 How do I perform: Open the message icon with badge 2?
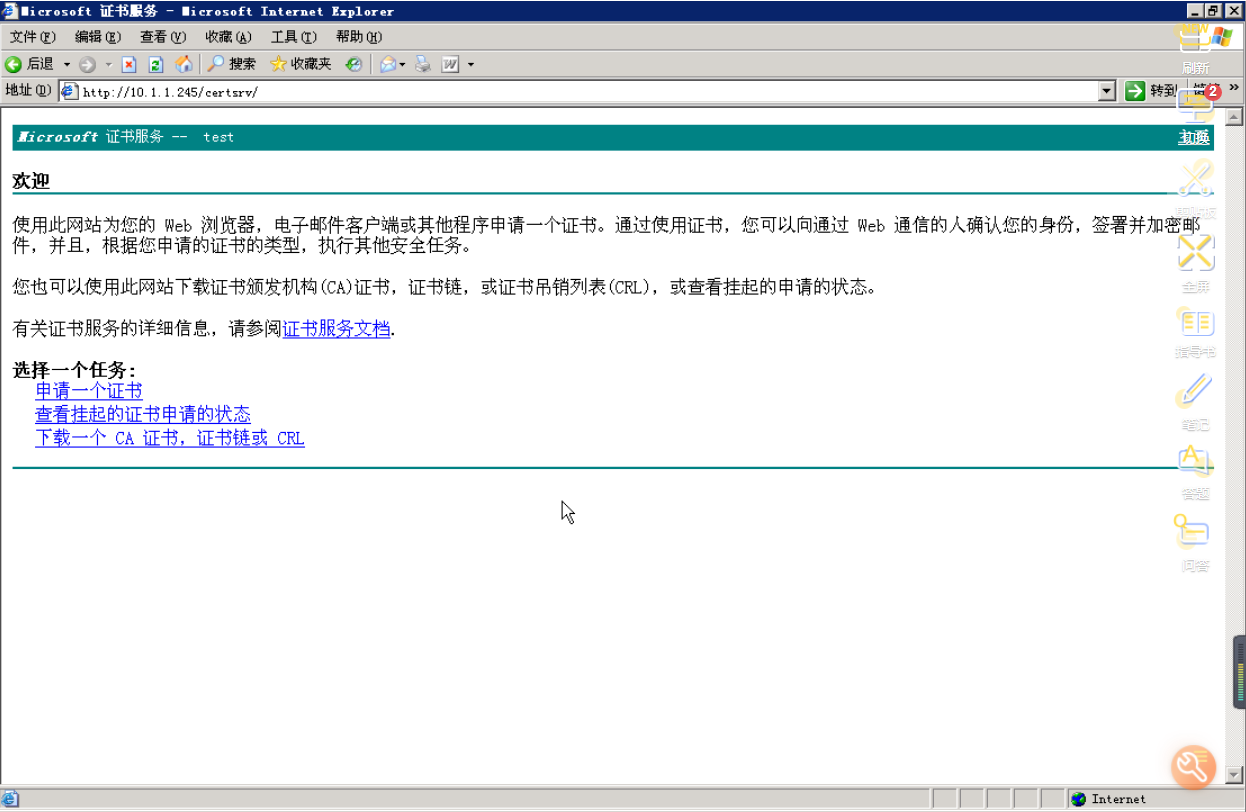pyautogui.click(x=1196, y=105)
